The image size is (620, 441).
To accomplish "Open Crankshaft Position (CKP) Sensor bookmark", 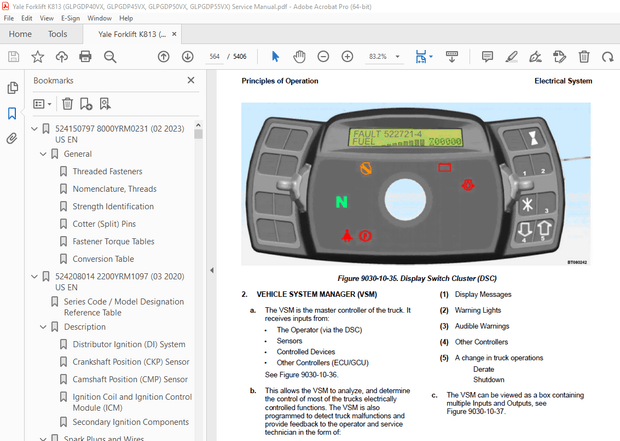I will coord(130,362).
